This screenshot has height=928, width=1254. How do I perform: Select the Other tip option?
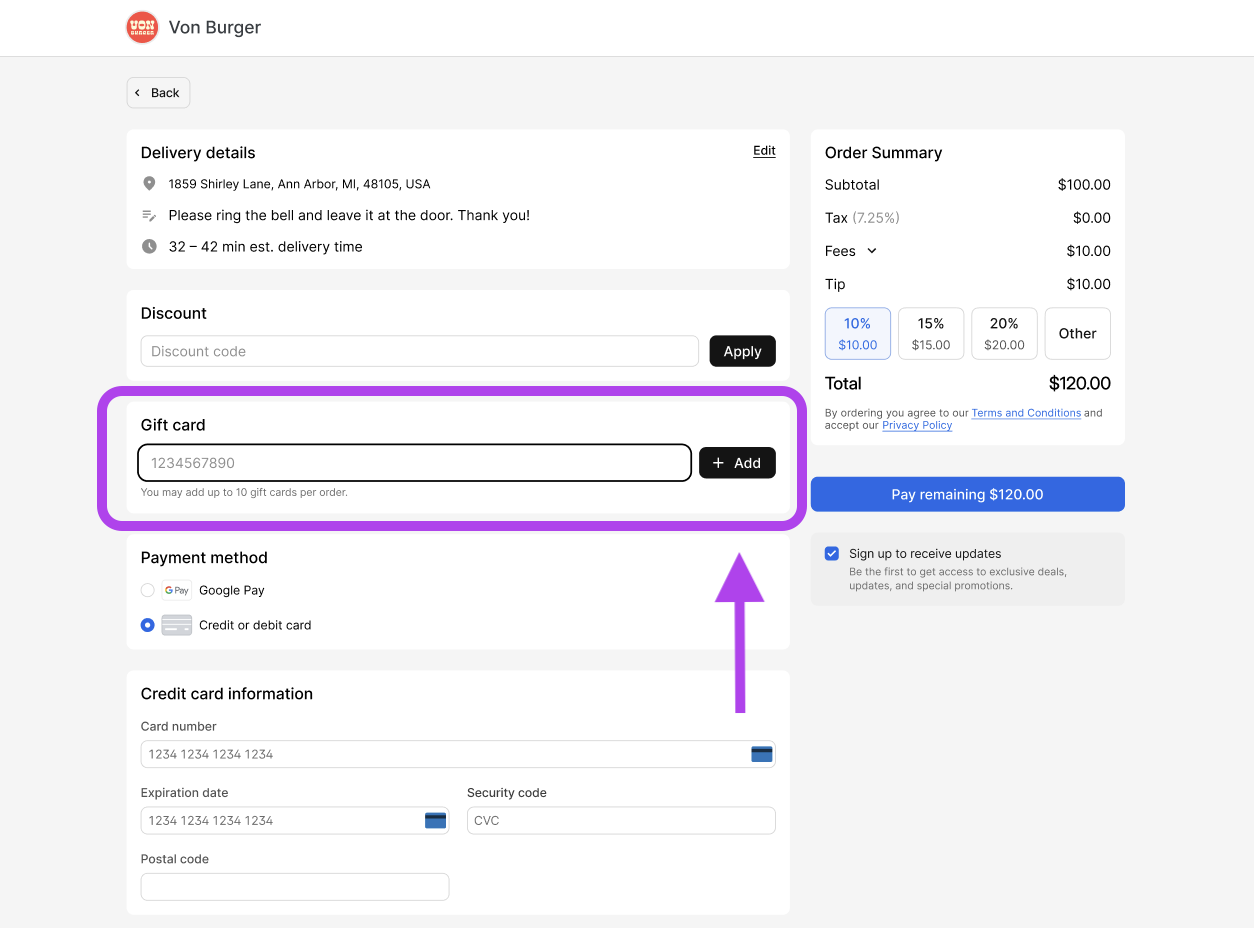(x=1077, y=333)
